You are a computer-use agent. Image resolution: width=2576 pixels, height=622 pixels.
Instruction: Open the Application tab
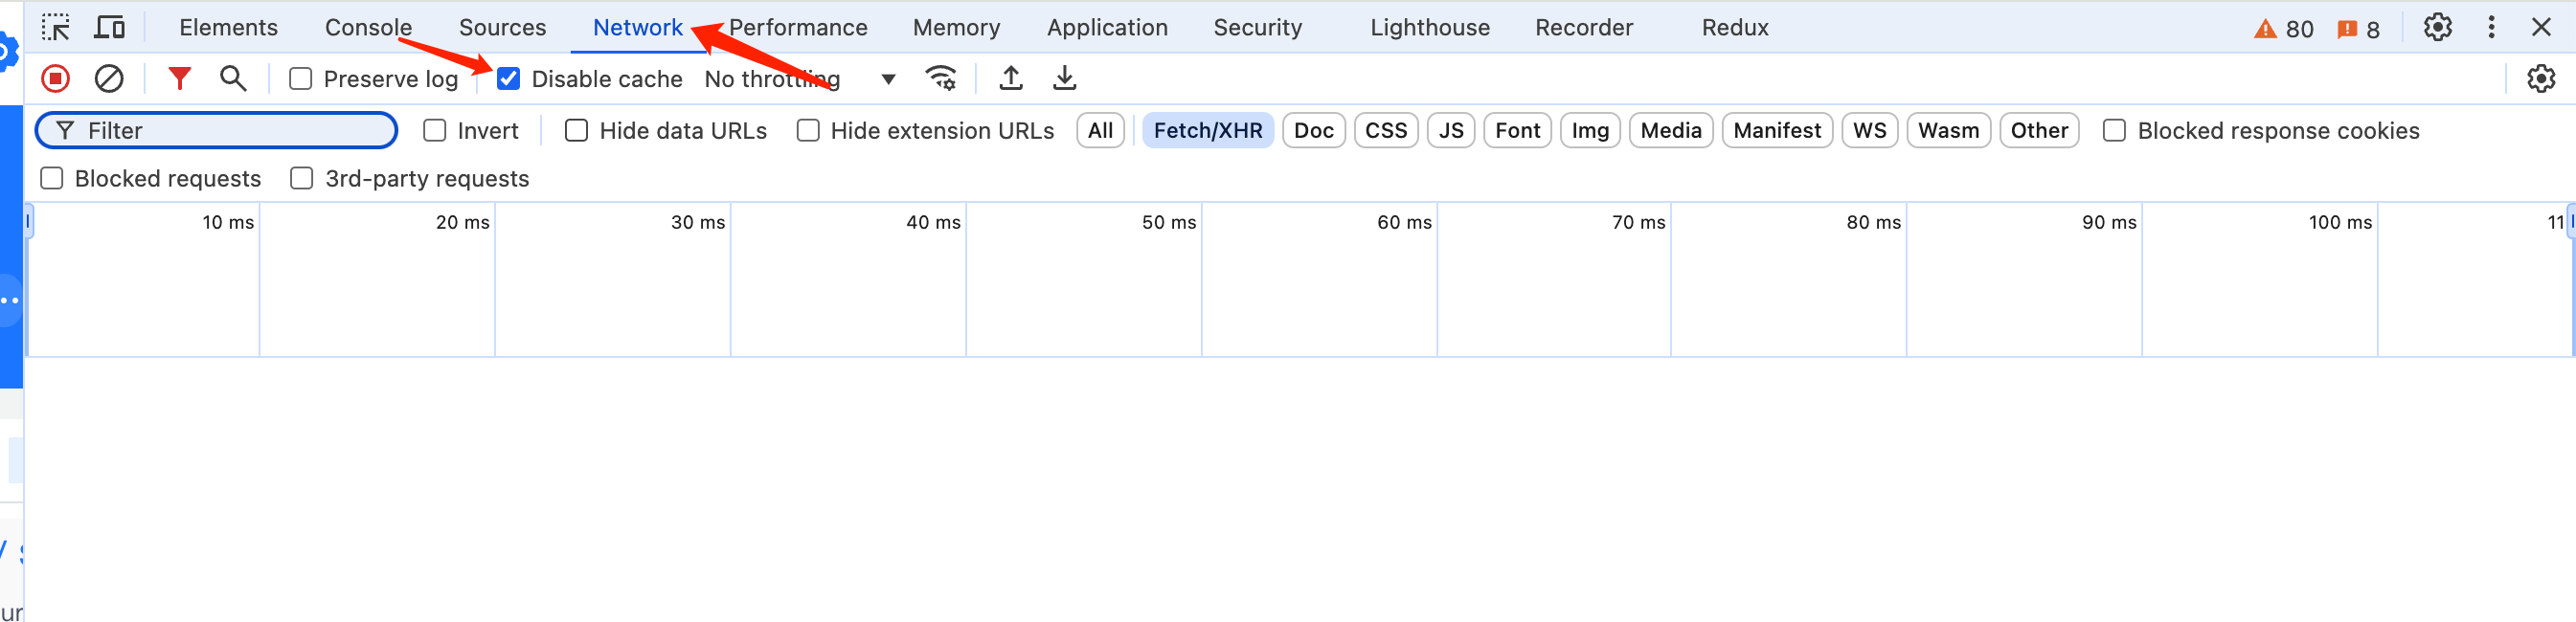[x=1107, y=27]
